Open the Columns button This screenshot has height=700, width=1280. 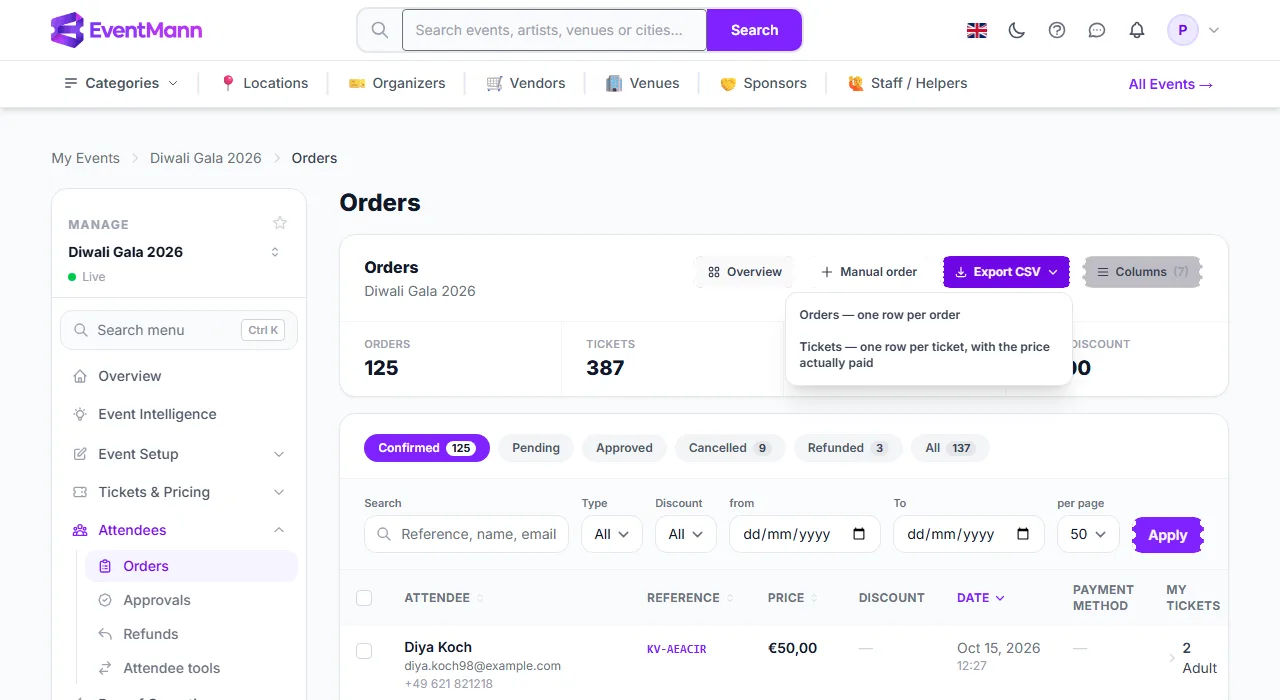pyautogui.click(x=1143, y=272)
